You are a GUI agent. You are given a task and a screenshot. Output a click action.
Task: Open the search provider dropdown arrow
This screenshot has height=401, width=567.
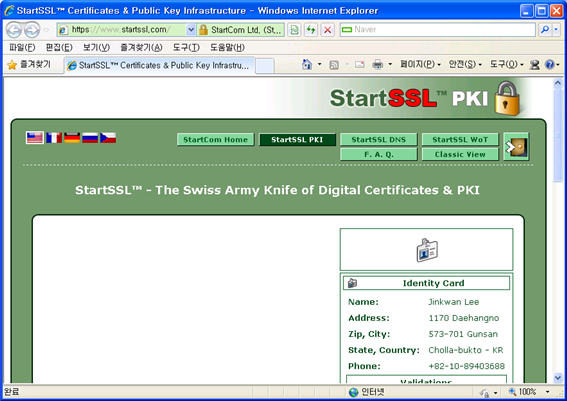pos(556,30)
